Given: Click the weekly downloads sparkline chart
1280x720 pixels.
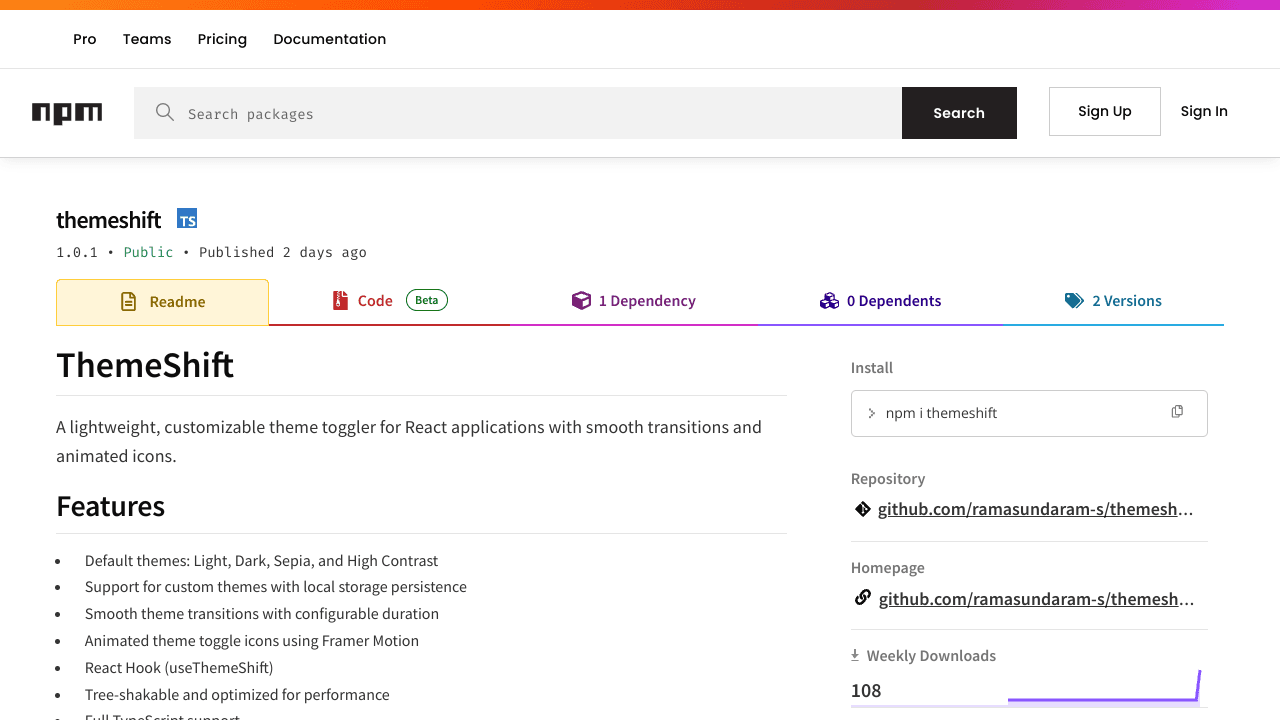Looking at the screenshot, I should (x=1104, y=686).
